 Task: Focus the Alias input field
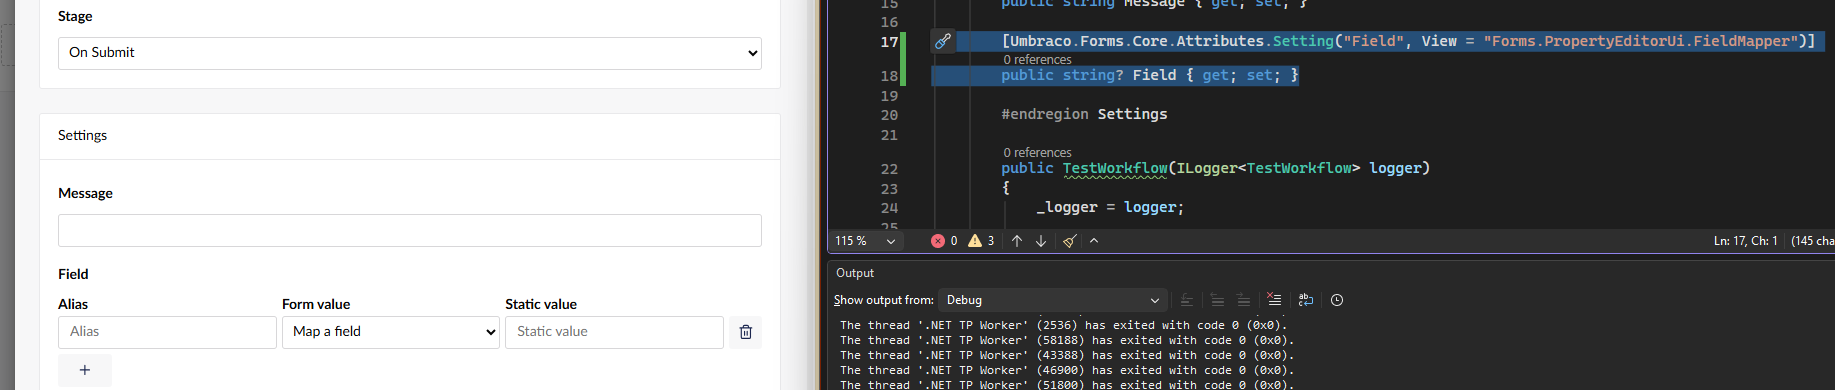[167, 332]
